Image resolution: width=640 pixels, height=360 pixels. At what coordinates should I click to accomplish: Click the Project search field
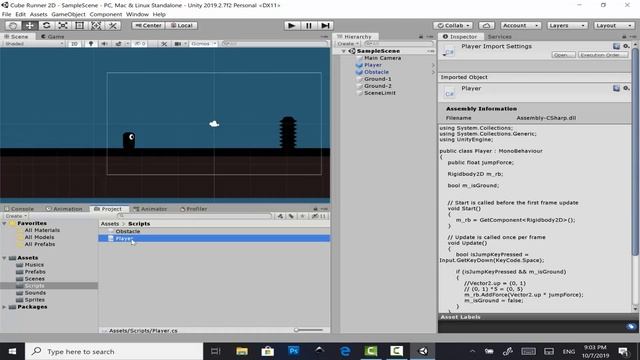195,216
